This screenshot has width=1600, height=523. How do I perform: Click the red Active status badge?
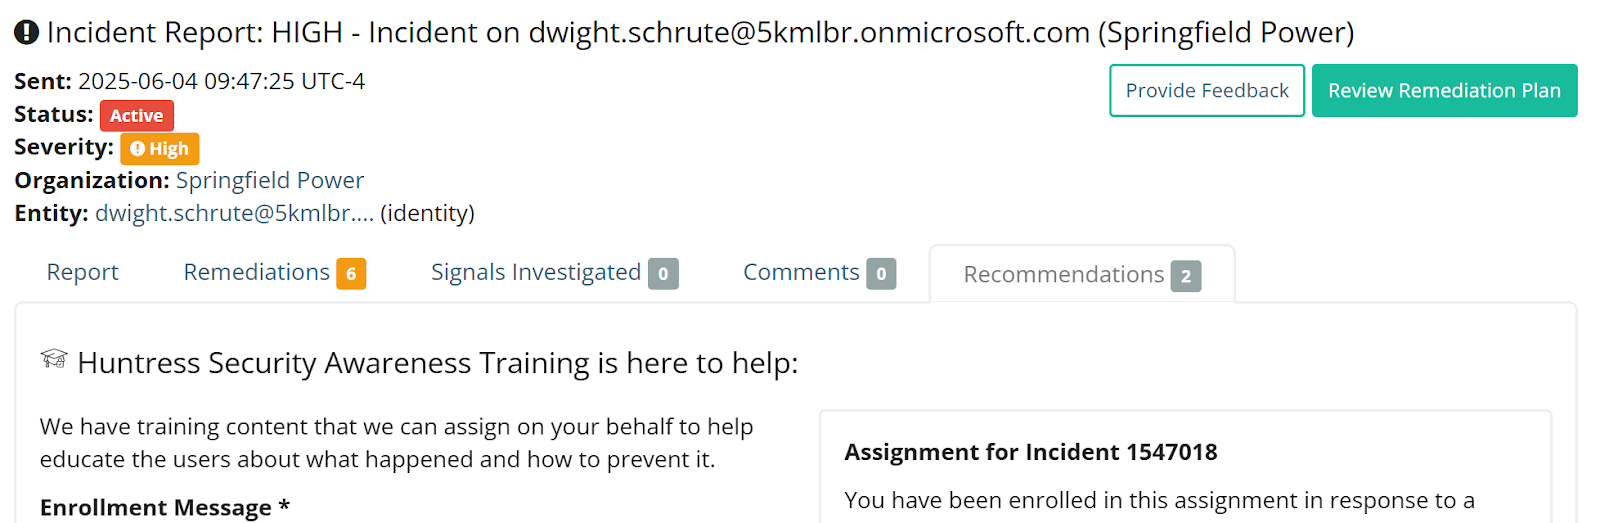pyautogui.click(x=137, y=116)
